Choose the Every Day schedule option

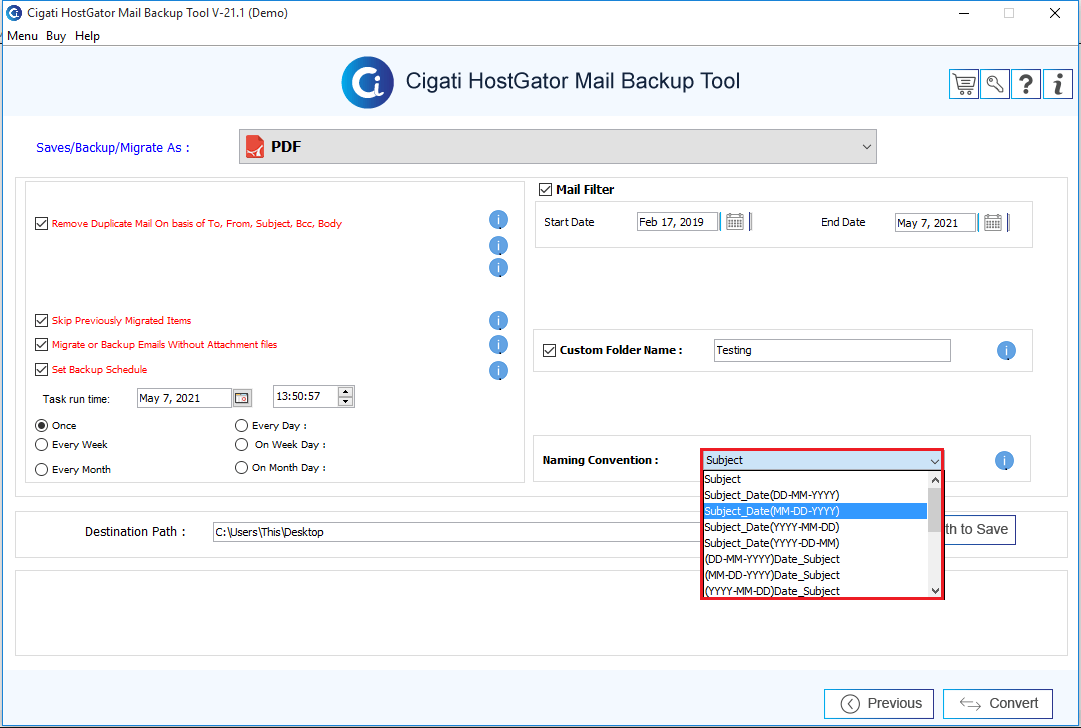[x=241, y=425]
